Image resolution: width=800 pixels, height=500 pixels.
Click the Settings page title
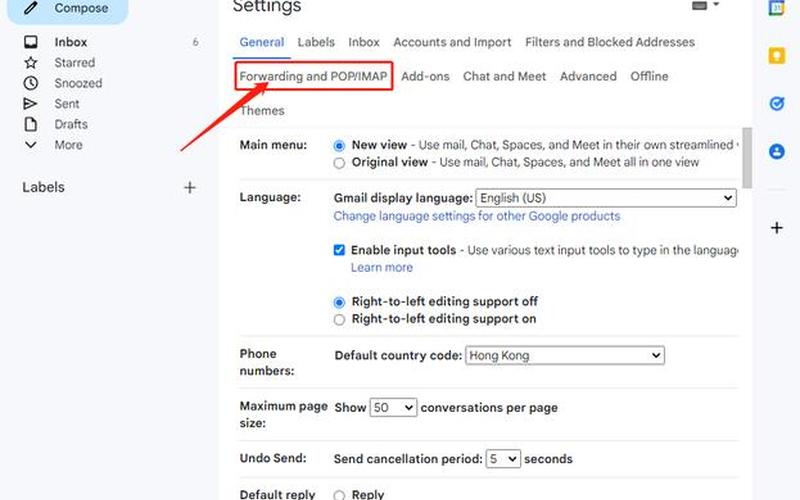click(267, 7)
